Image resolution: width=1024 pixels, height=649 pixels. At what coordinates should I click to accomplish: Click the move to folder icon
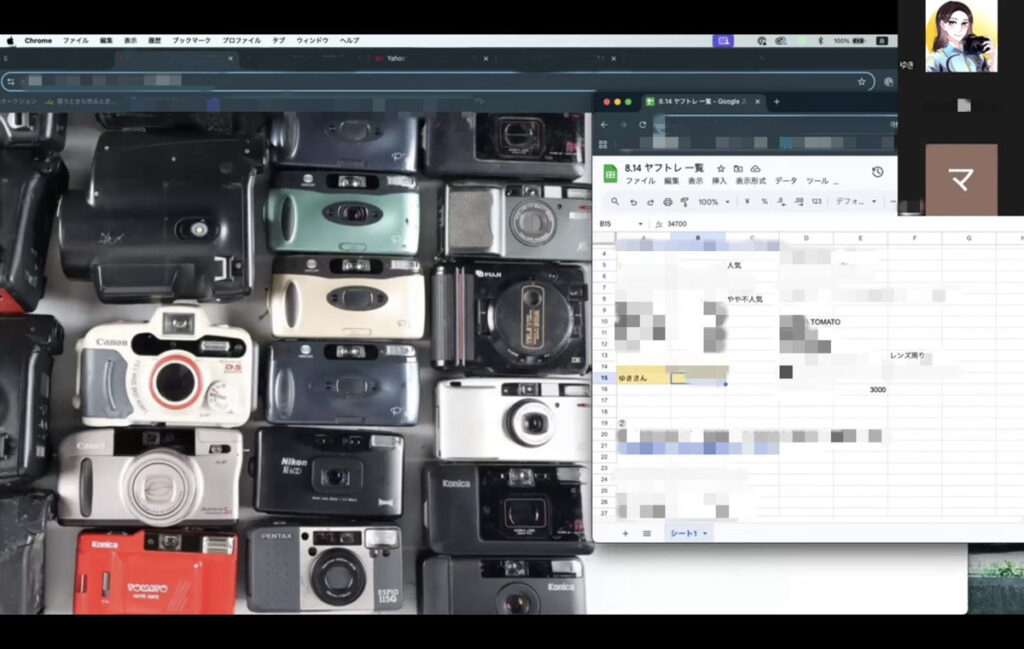tap(738, 169)
